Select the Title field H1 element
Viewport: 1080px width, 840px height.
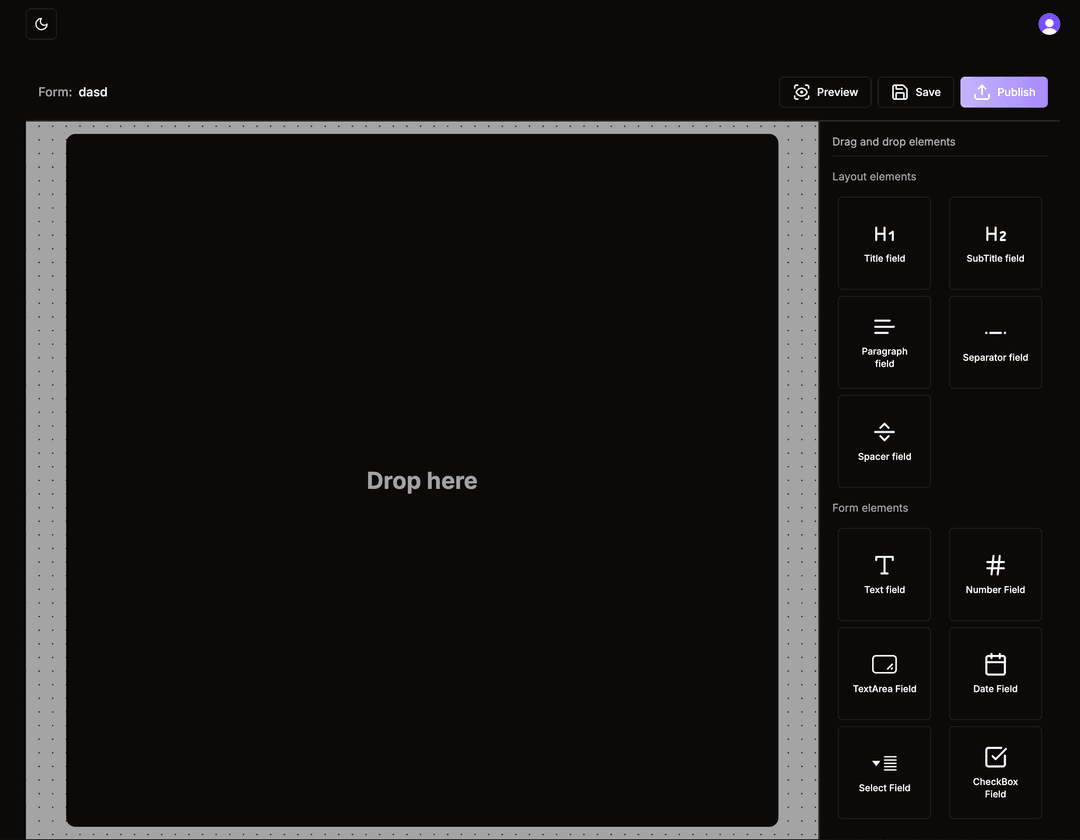[884, 243]
